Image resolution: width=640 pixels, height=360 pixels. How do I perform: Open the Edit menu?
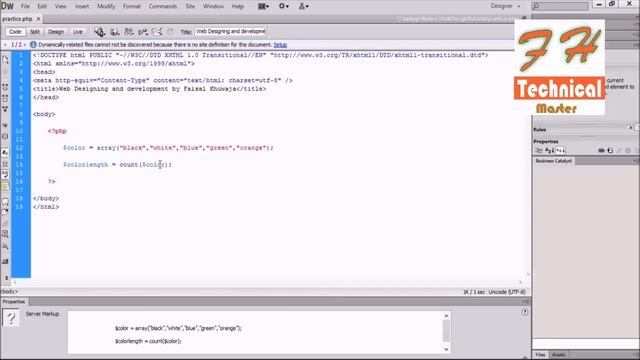click(x=42, y=6)
